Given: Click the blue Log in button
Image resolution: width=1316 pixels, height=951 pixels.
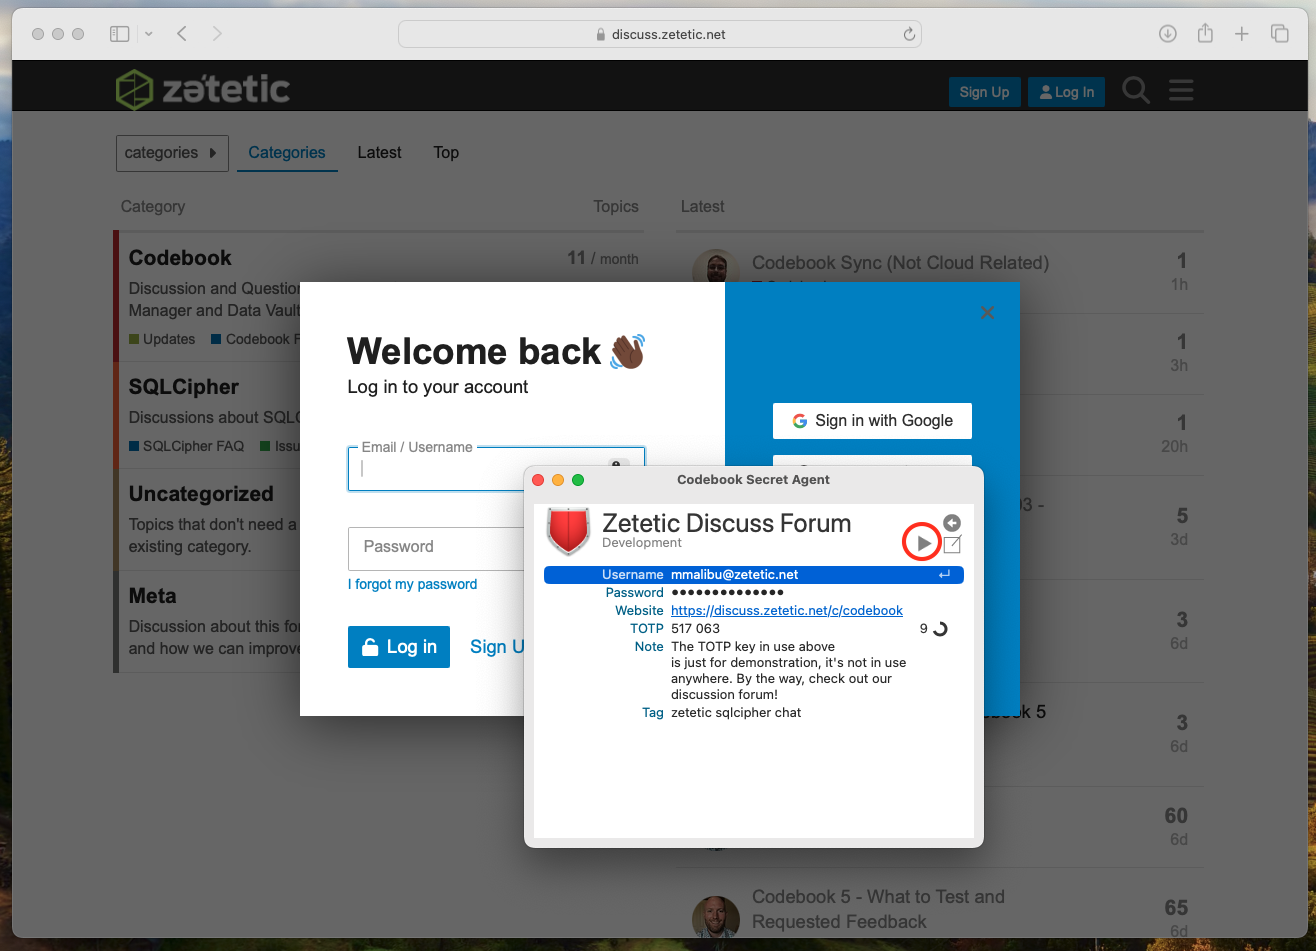Looking at the screenshot, I should click(399, 647).
